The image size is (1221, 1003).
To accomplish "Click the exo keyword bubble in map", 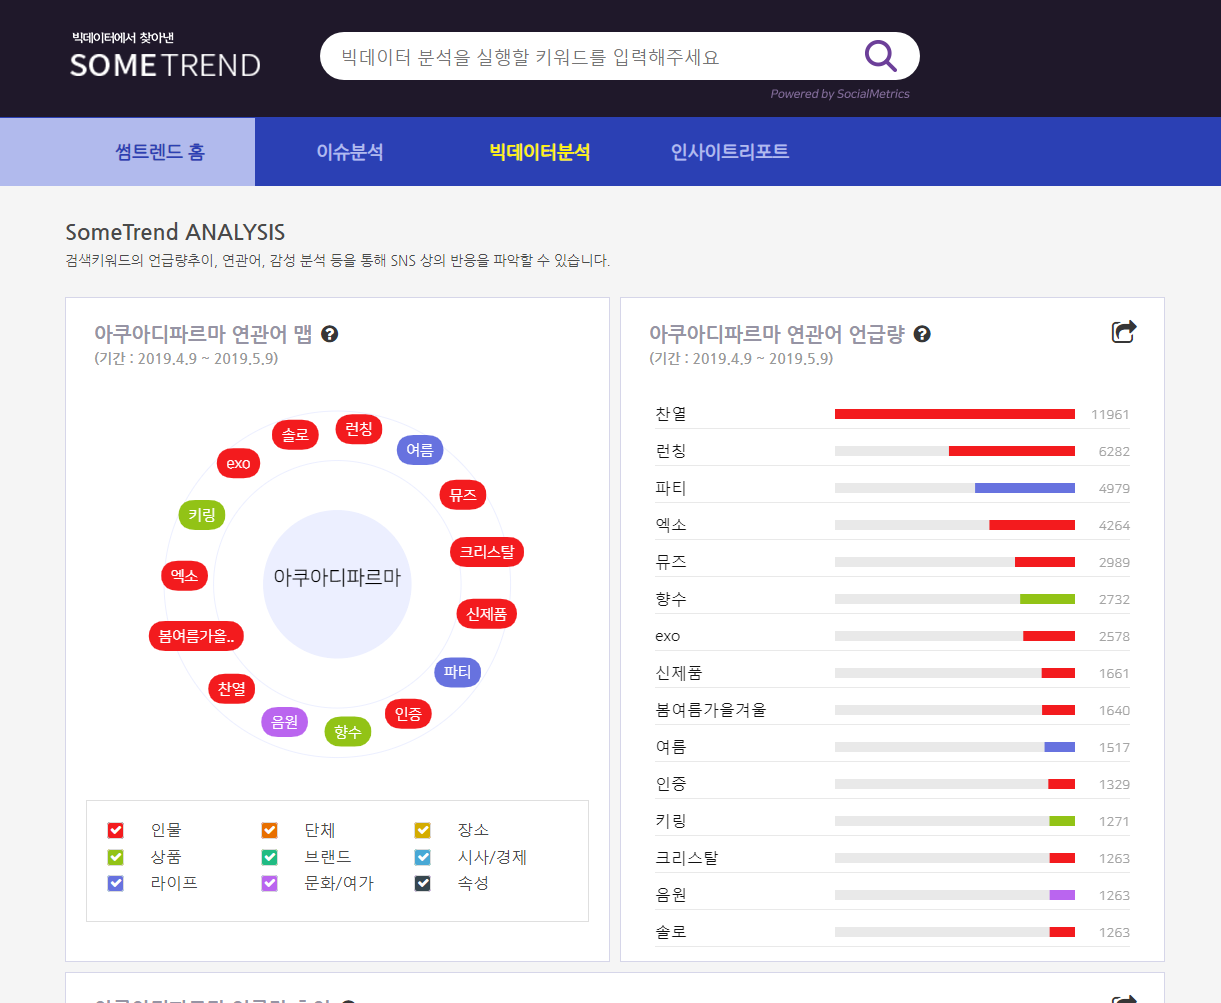I will (239, 463).
